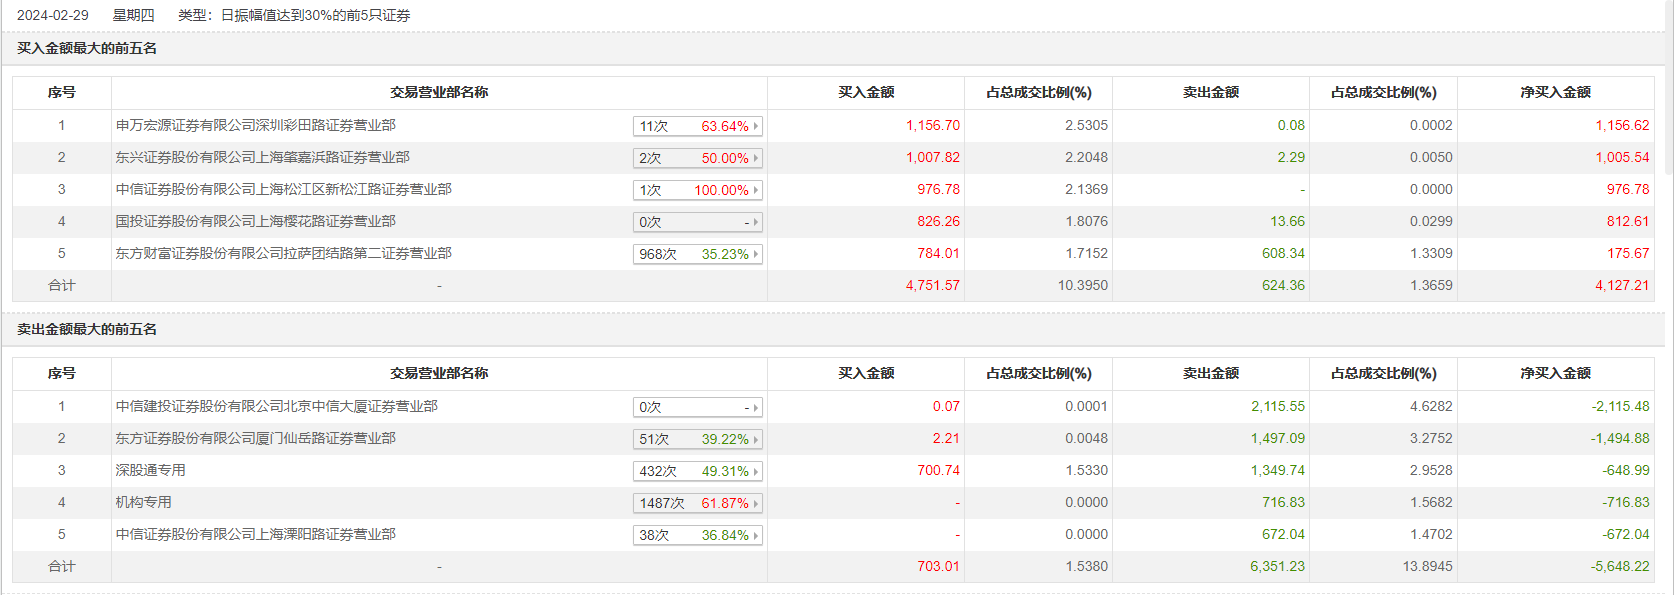
Task: Open 中信建投证券北京中信大厦营业部 link
Action: coord(276,406)
